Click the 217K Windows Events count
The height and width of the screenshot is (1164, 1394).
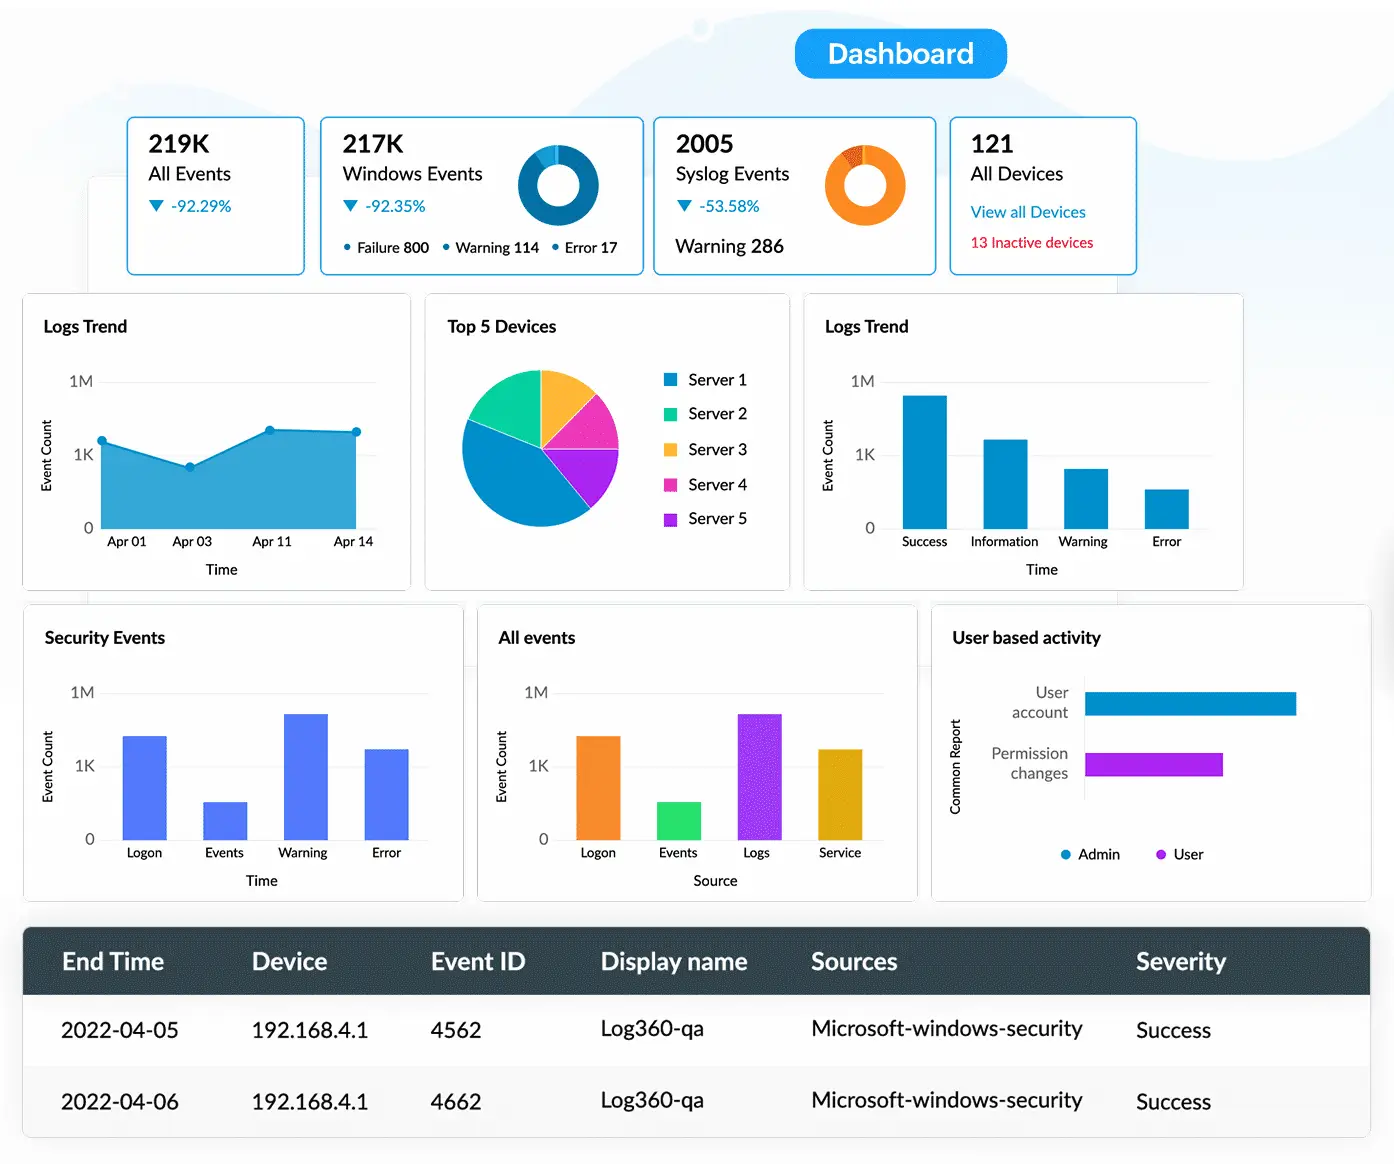coord(373,144)
